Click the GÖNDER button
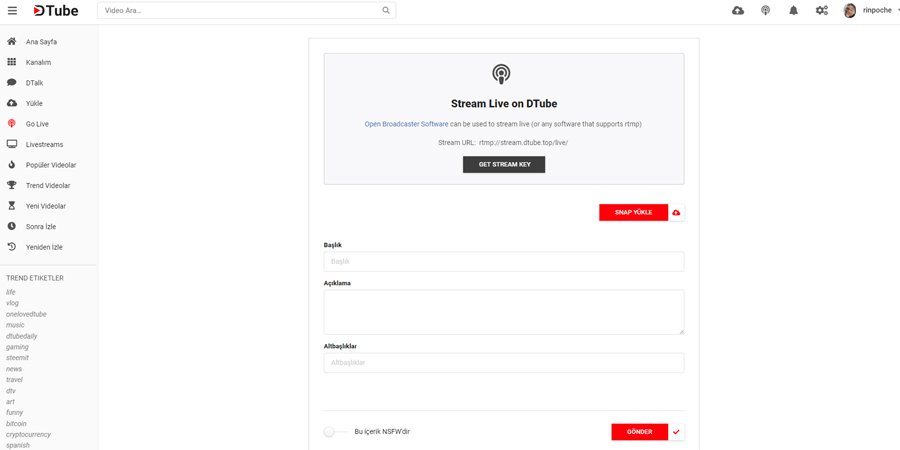The image size is (900, 450). point(640,432)
